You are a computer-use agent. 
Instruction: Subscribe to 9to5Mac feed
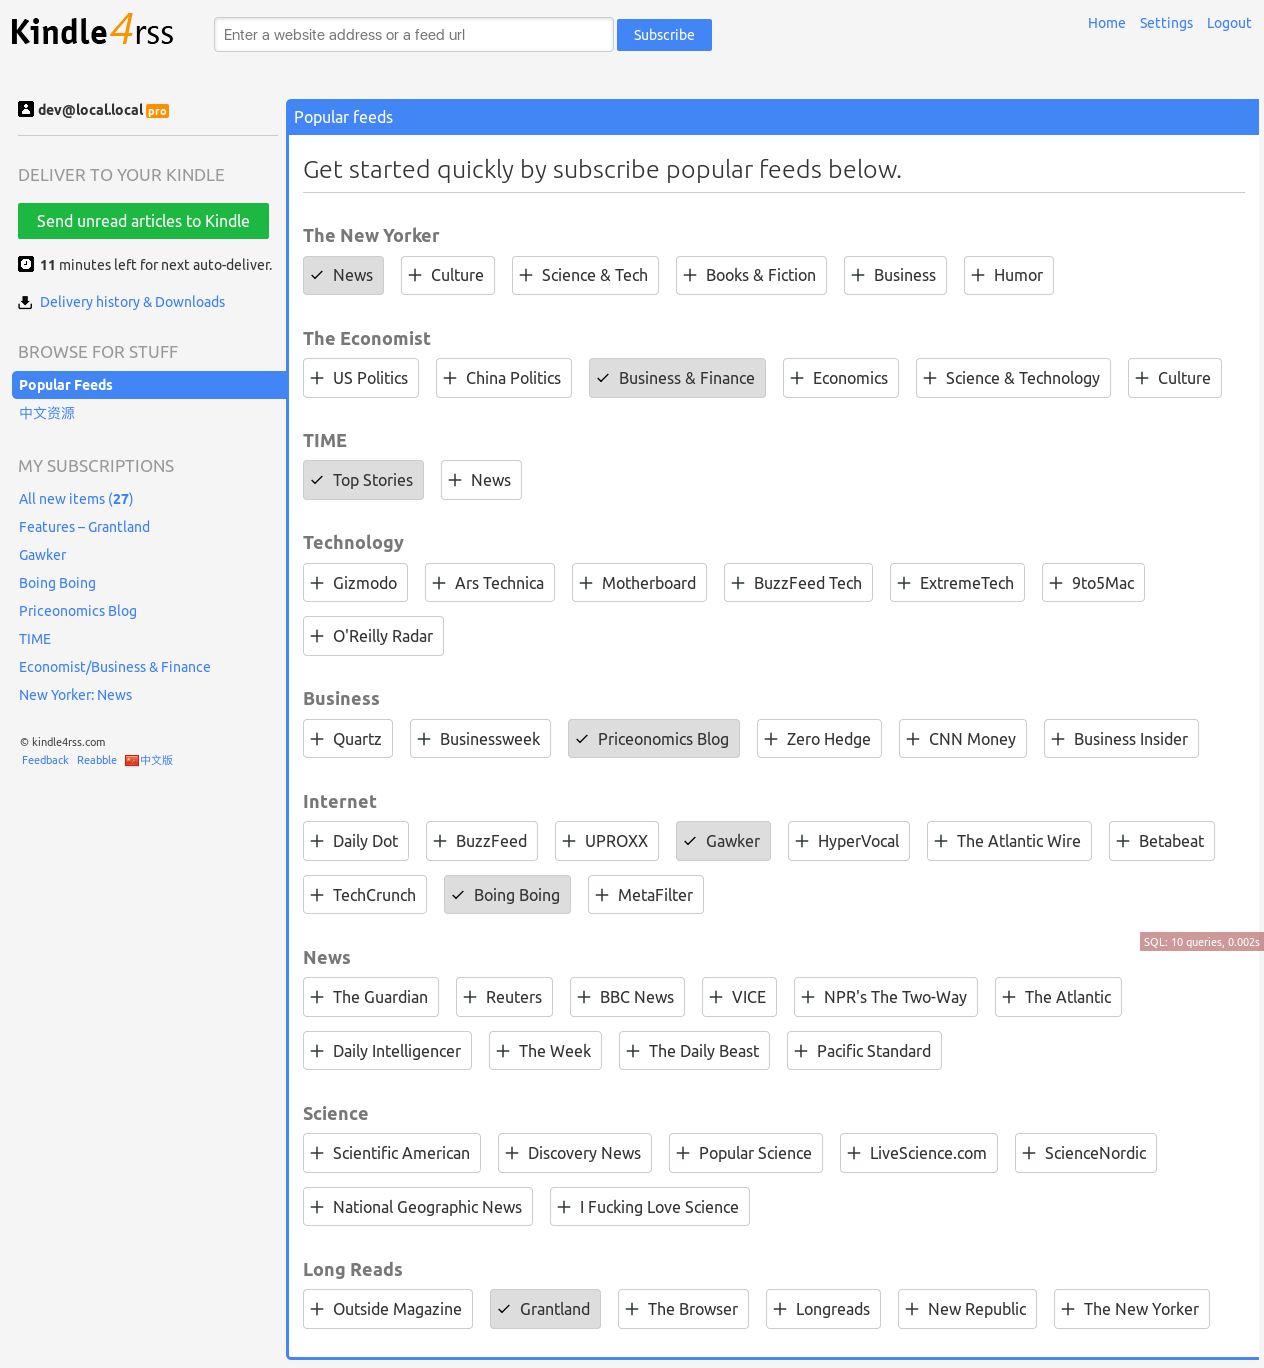pos(1093,583)
